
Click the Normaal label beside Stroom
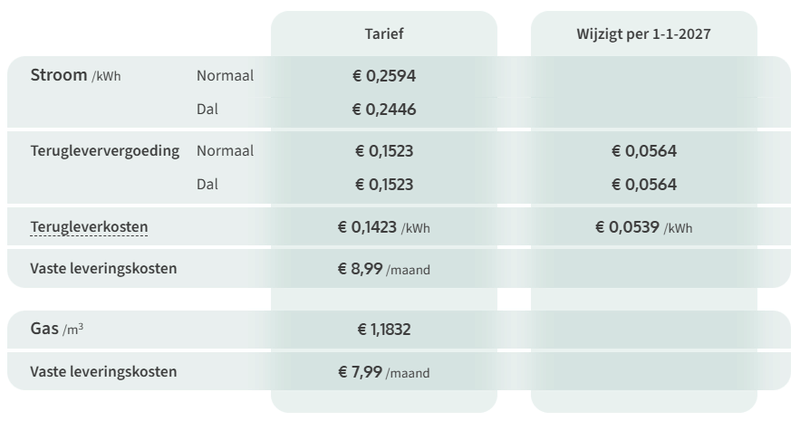[x=225, y=76]
